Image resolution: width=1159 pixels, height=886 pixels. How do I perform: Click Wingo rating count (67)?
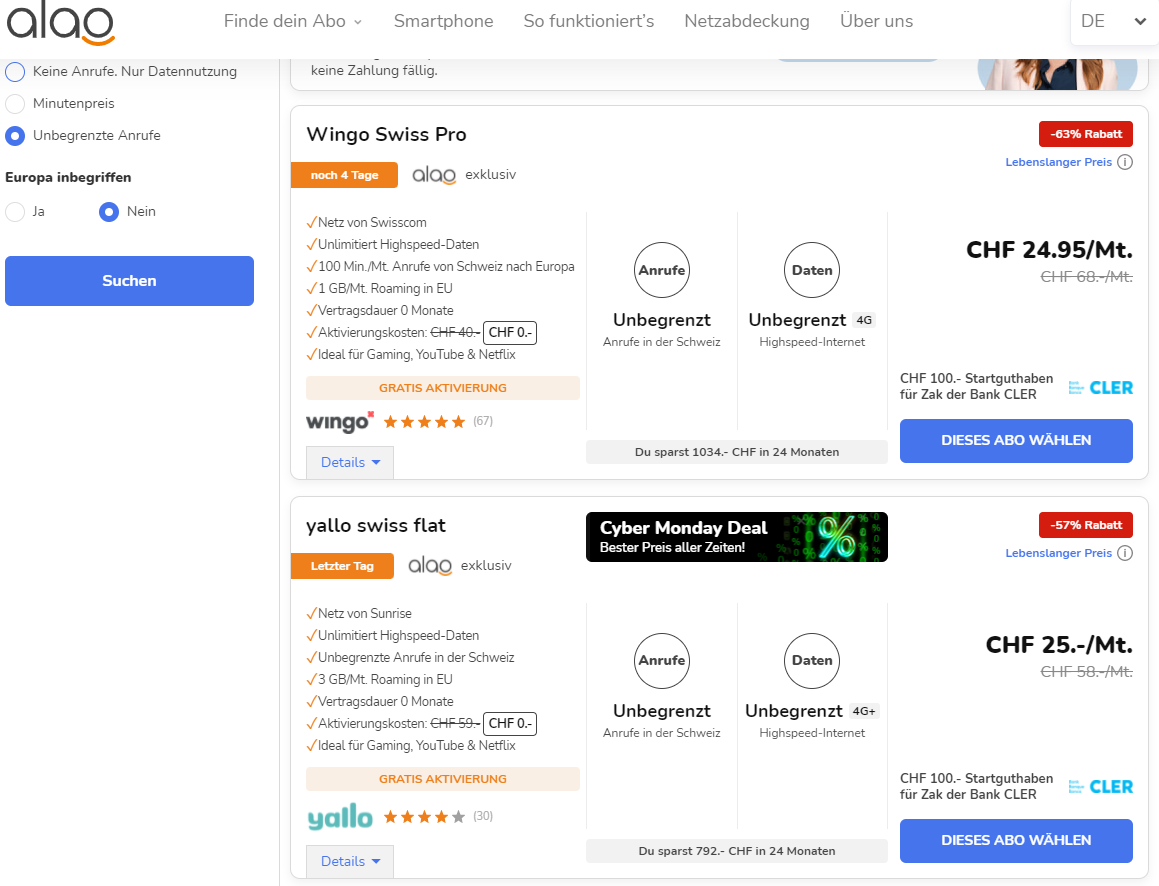tap(483, 421)
